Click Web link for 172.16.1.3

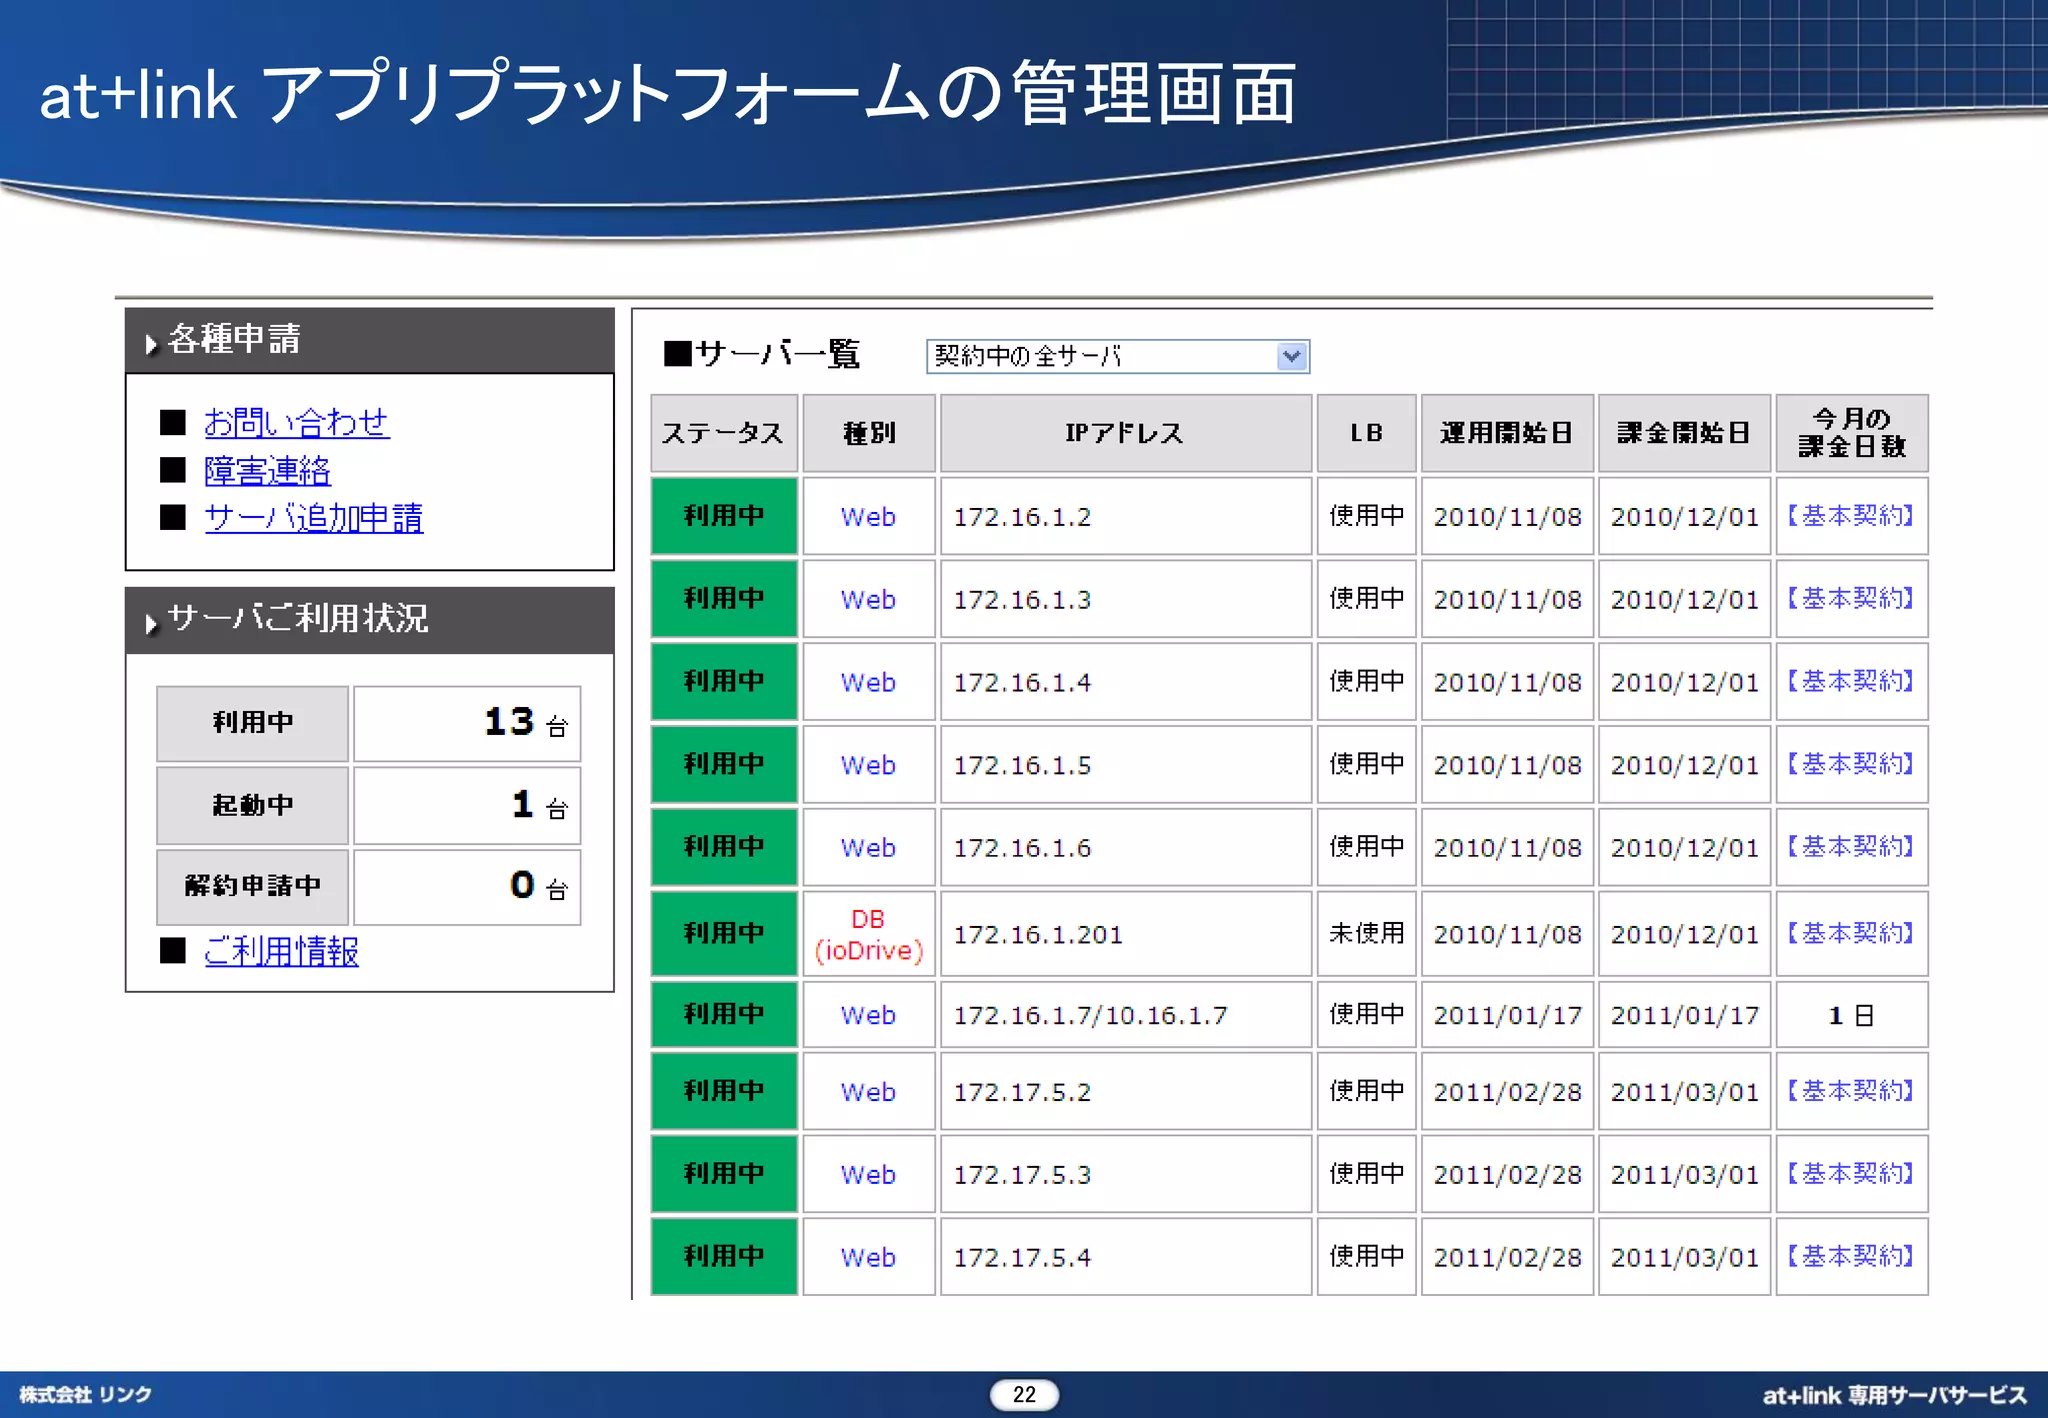868,600
